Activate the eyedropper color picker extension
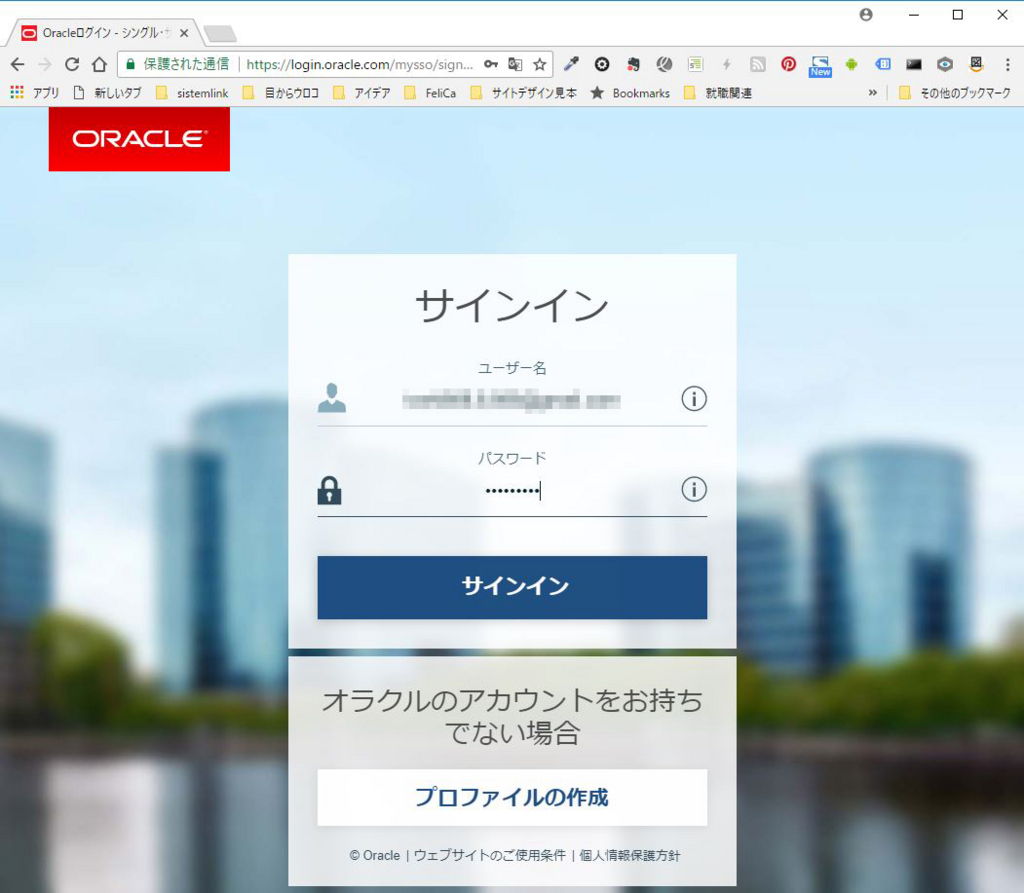 coord(571,64)
